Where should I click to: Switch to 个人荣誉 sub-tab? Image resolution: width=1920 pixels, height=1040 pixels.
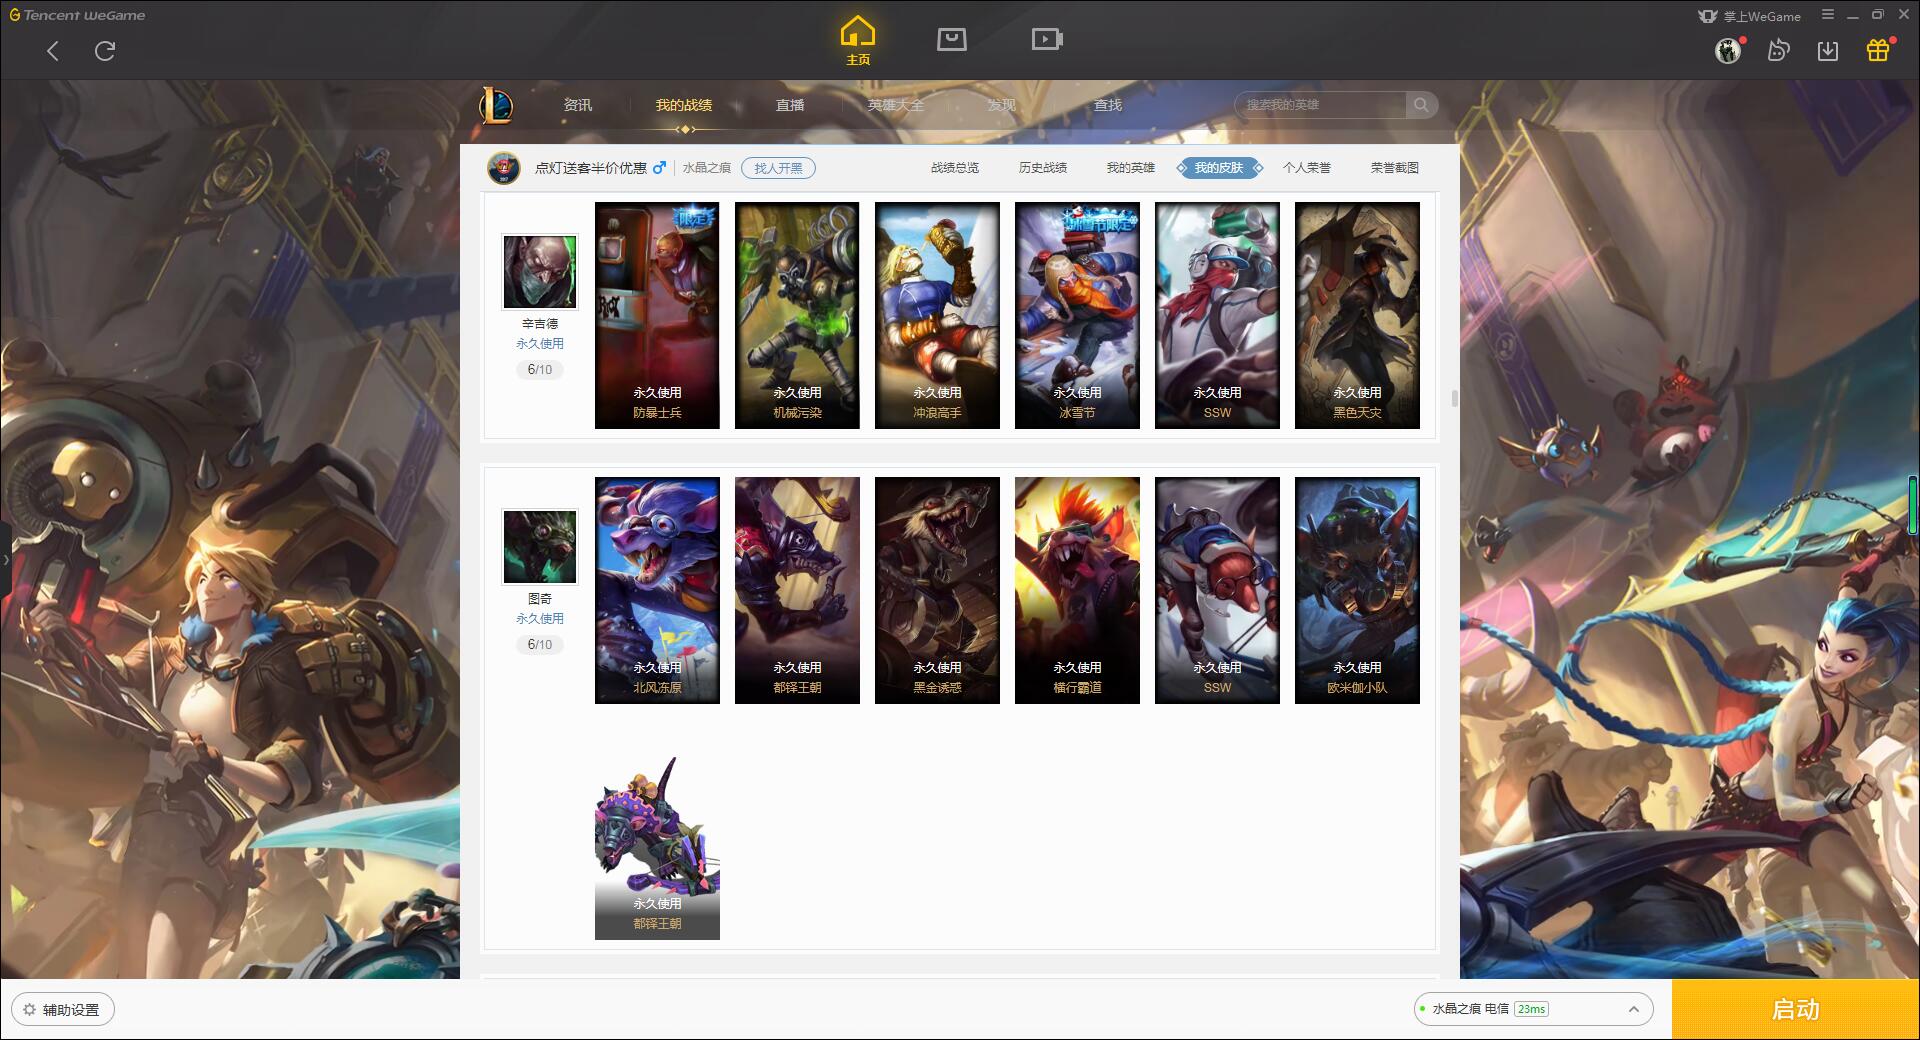click(1307, 168)
